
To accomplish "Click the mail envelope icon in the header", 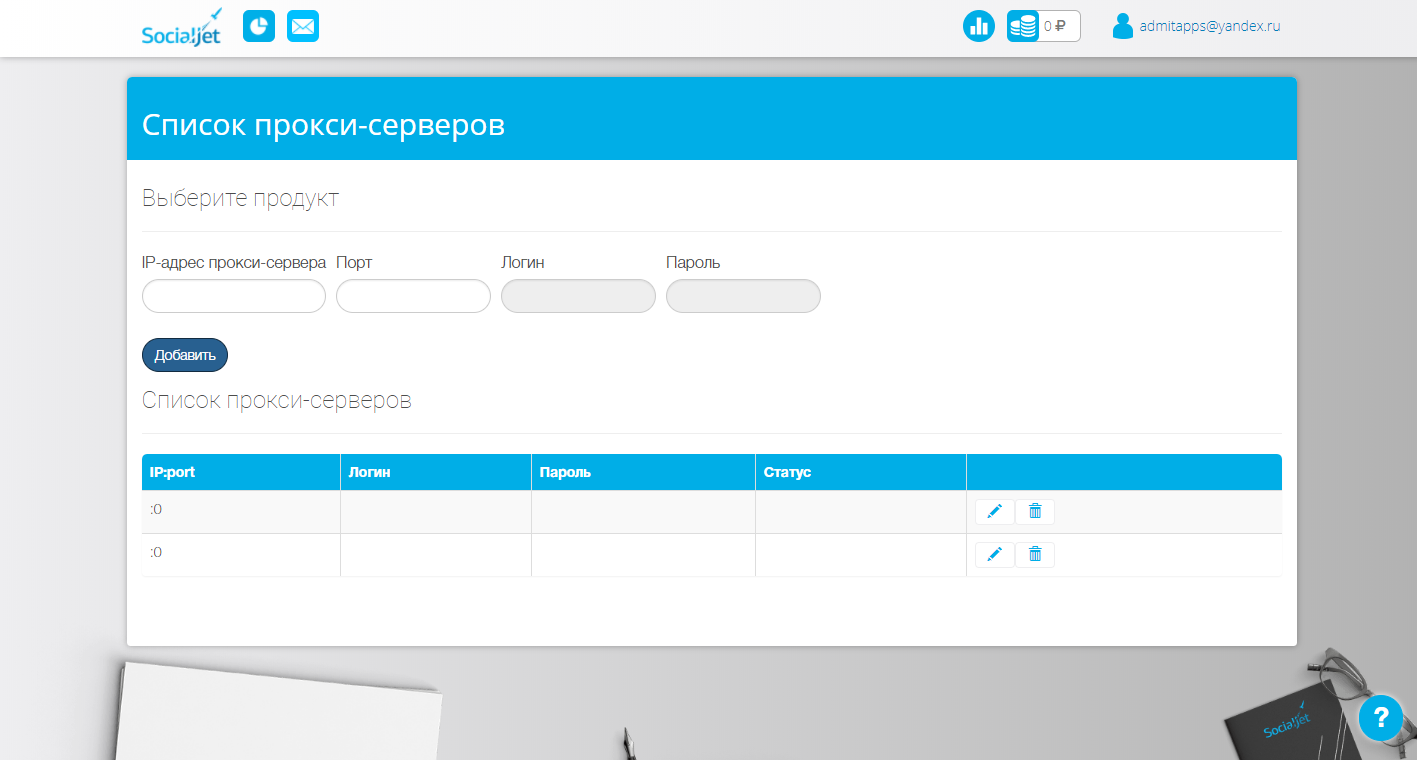I will click(x=303, y=25).
